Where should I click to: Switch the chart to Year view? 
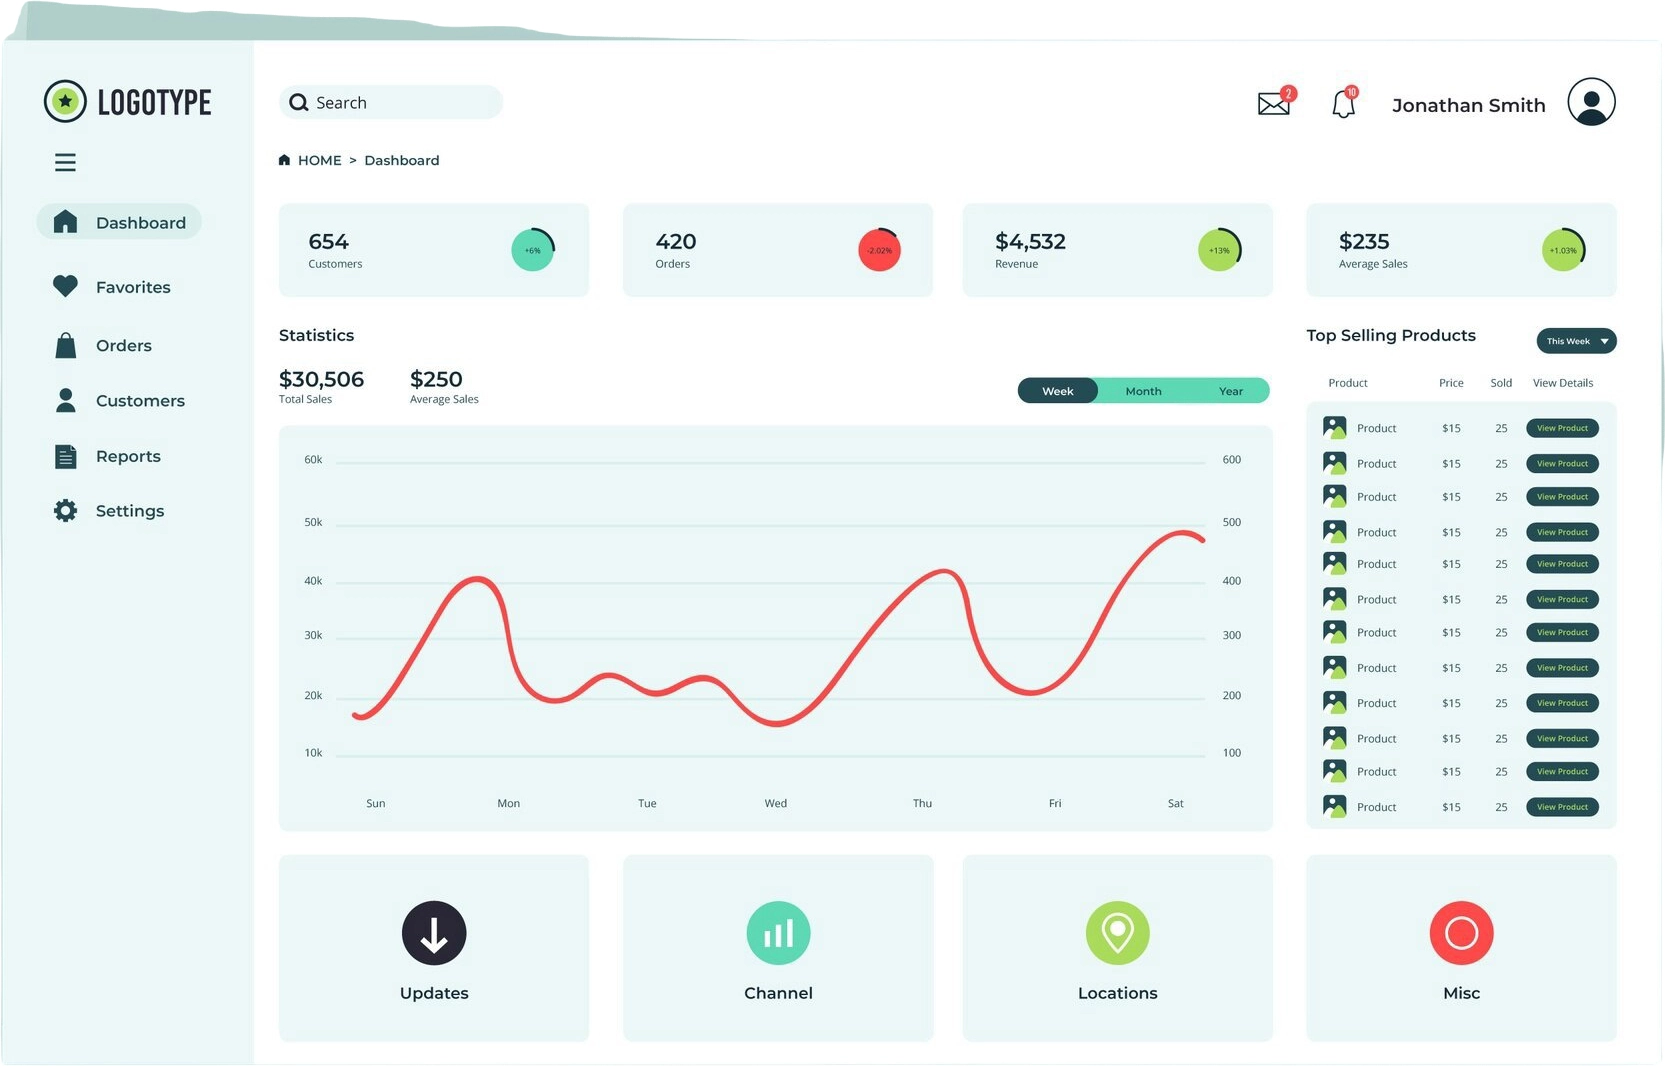[1231, 391]
